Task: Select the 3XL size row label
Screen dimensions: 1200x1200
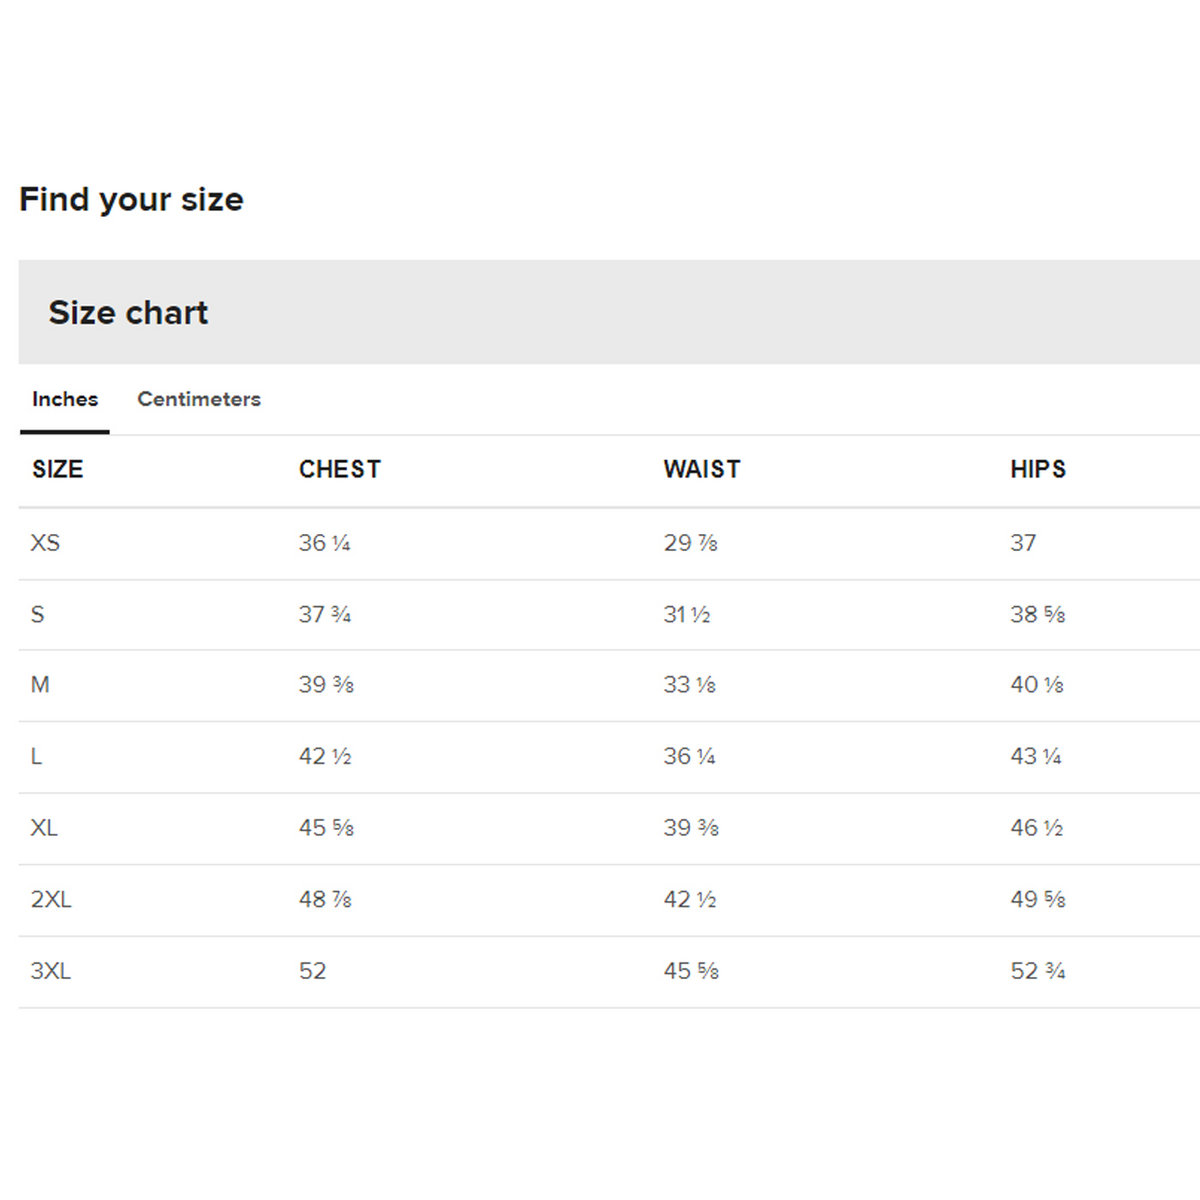Action: point(51,971)
